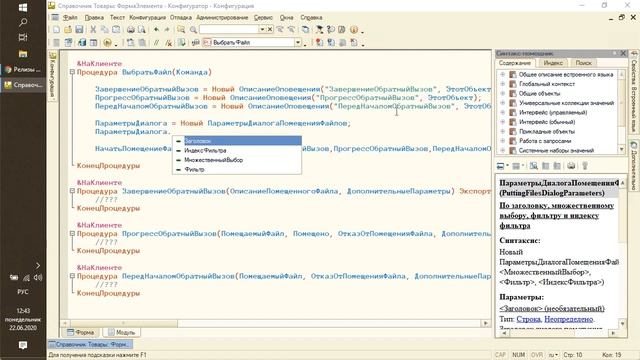640x360 pixels.
Task: Select the Модуль tab
Action: pyautogui.click(x=122, y=332)
